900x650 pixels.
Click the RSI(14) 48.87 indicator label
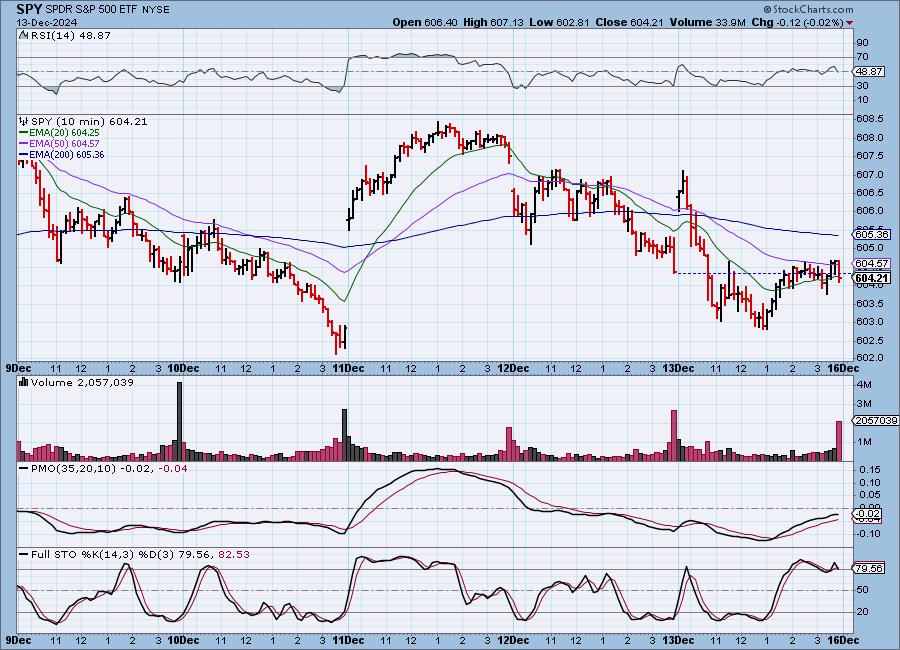[71, 35]
